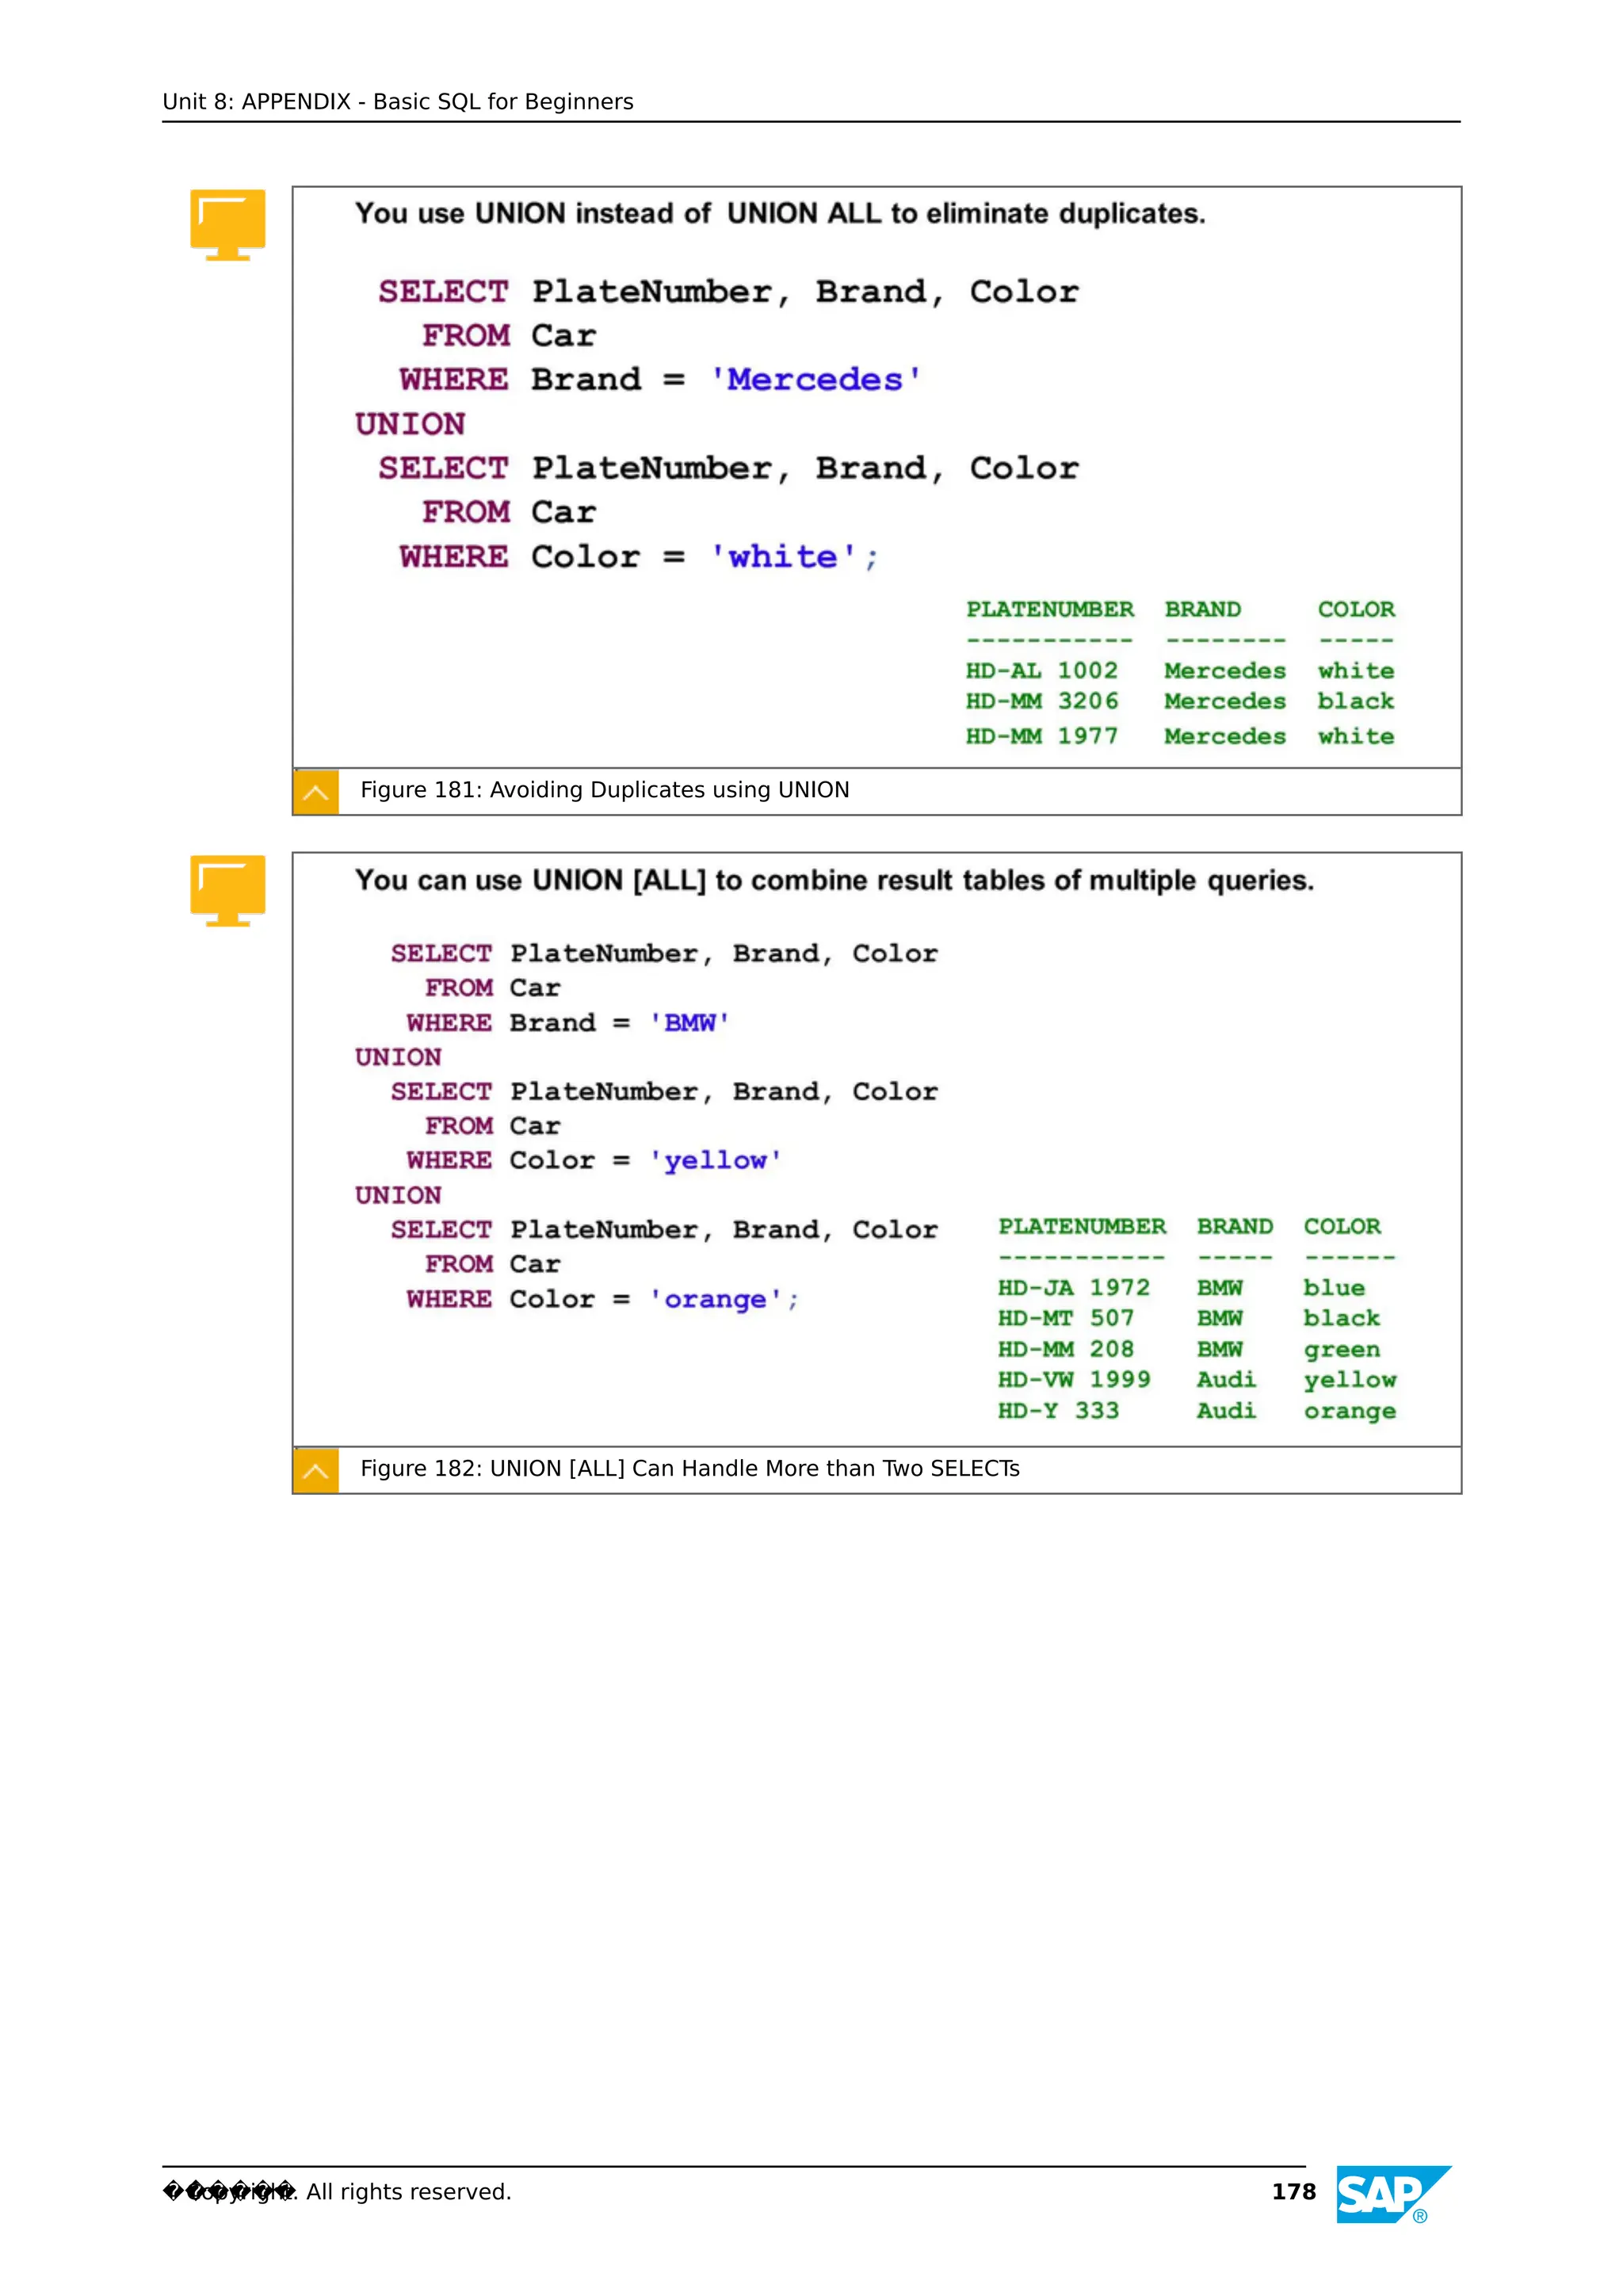Click the first UNION keyword in Figure 181

coord(410,424)
